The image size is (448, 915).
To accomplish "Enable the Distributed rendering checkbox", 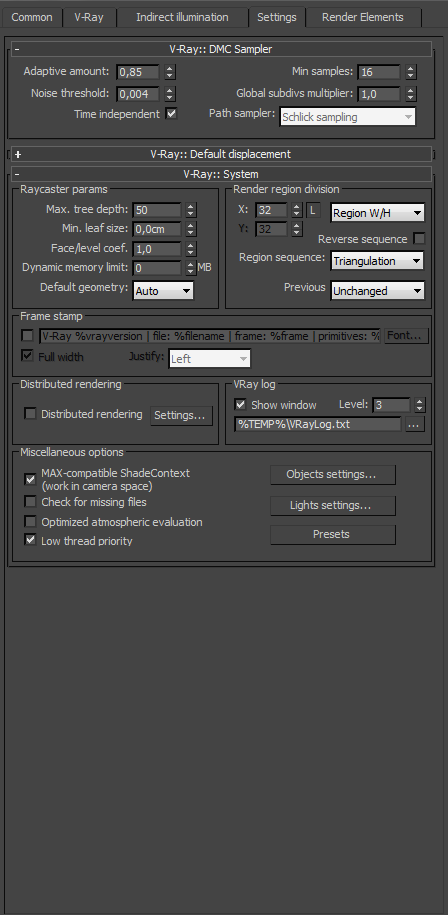I will point(30,413).
